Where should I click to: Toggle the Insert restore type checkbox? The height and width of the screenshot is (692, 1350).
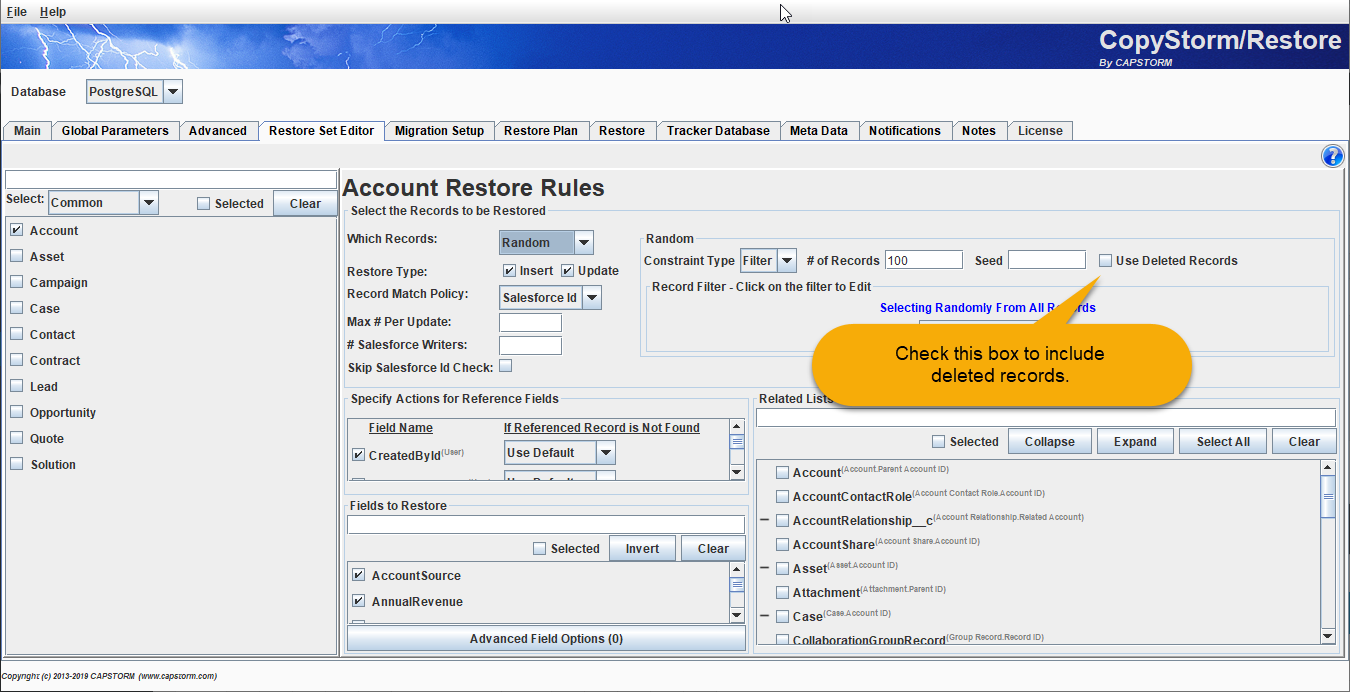point(509,271)
